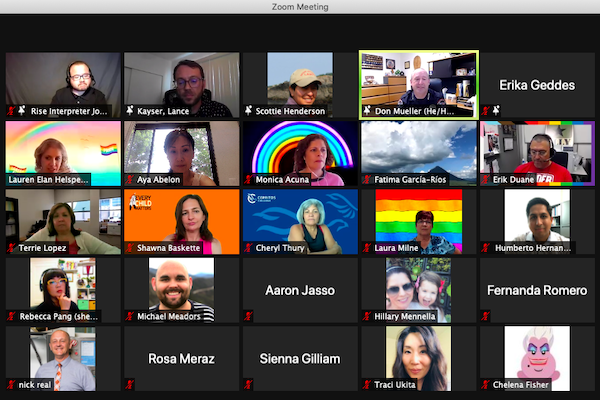Click the muted mic icon beside Humberto Hernan...
Viewport: 600px width, 400px height.
pyautogui.click(x=486, y=248)
